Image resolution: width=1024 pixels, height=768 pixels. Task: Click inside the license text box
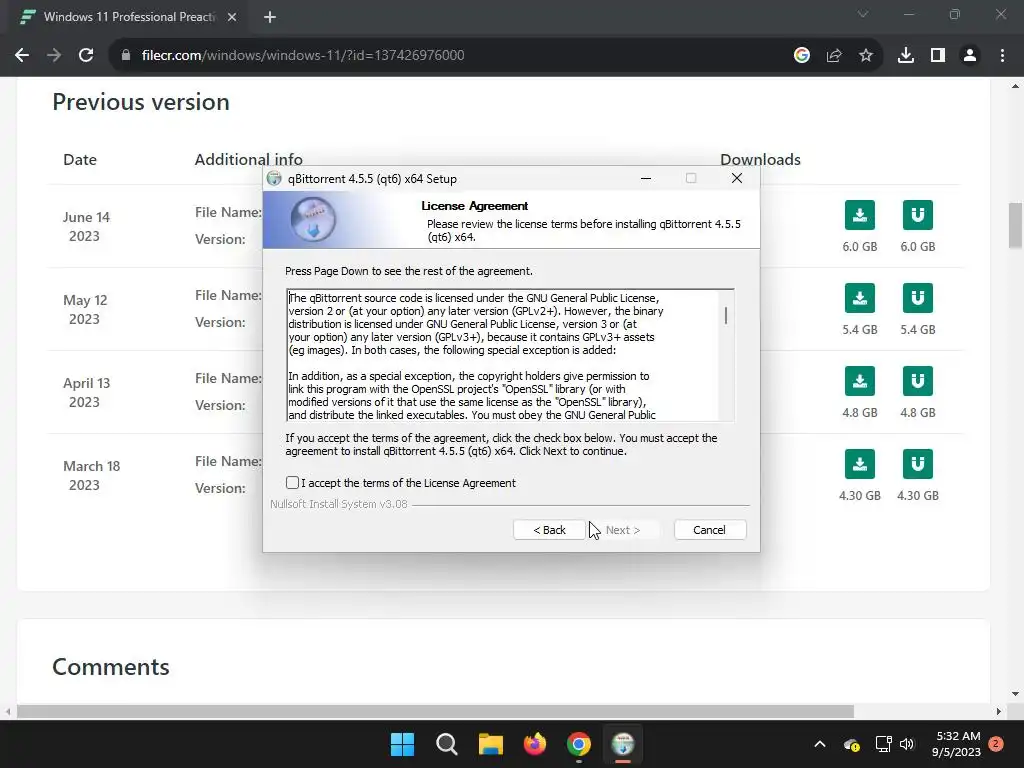point(503,356)
